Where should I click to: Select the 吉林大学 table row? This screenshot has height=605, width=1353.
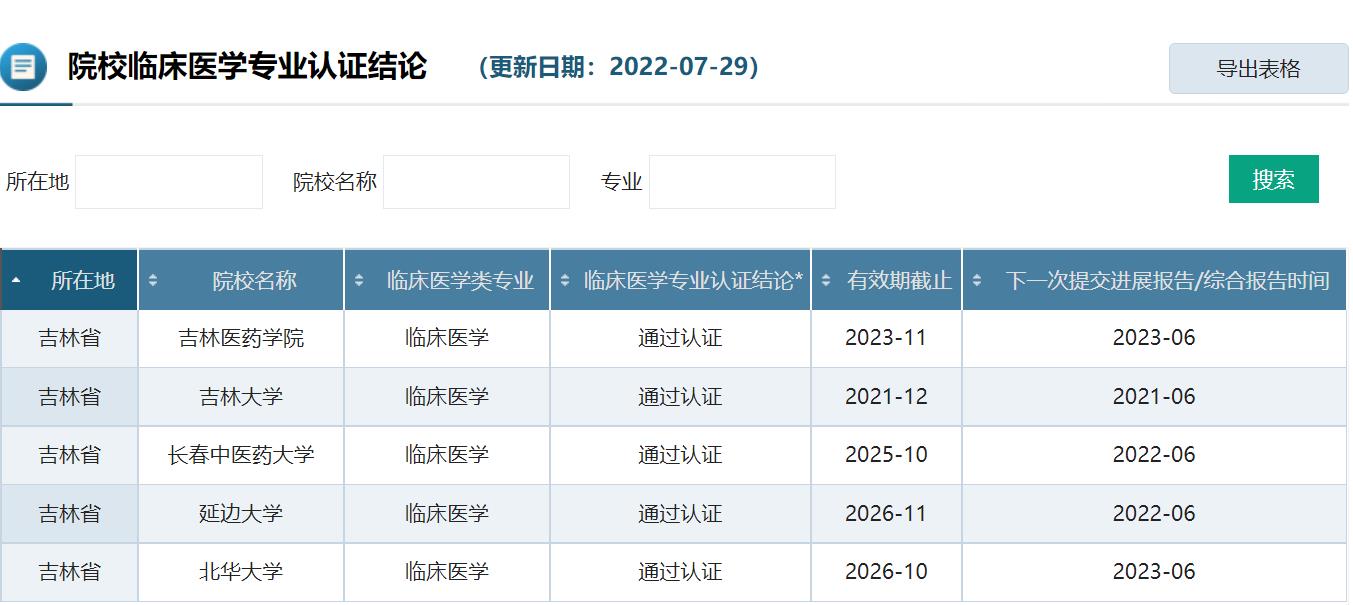click(676, 396)
